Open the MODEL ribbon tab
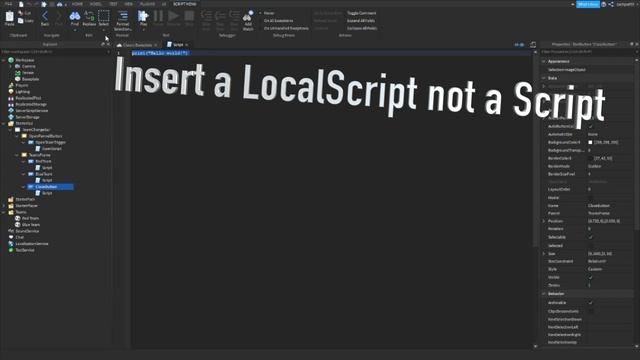This screenshot has height=360, width=640. [x=96, y=4]
